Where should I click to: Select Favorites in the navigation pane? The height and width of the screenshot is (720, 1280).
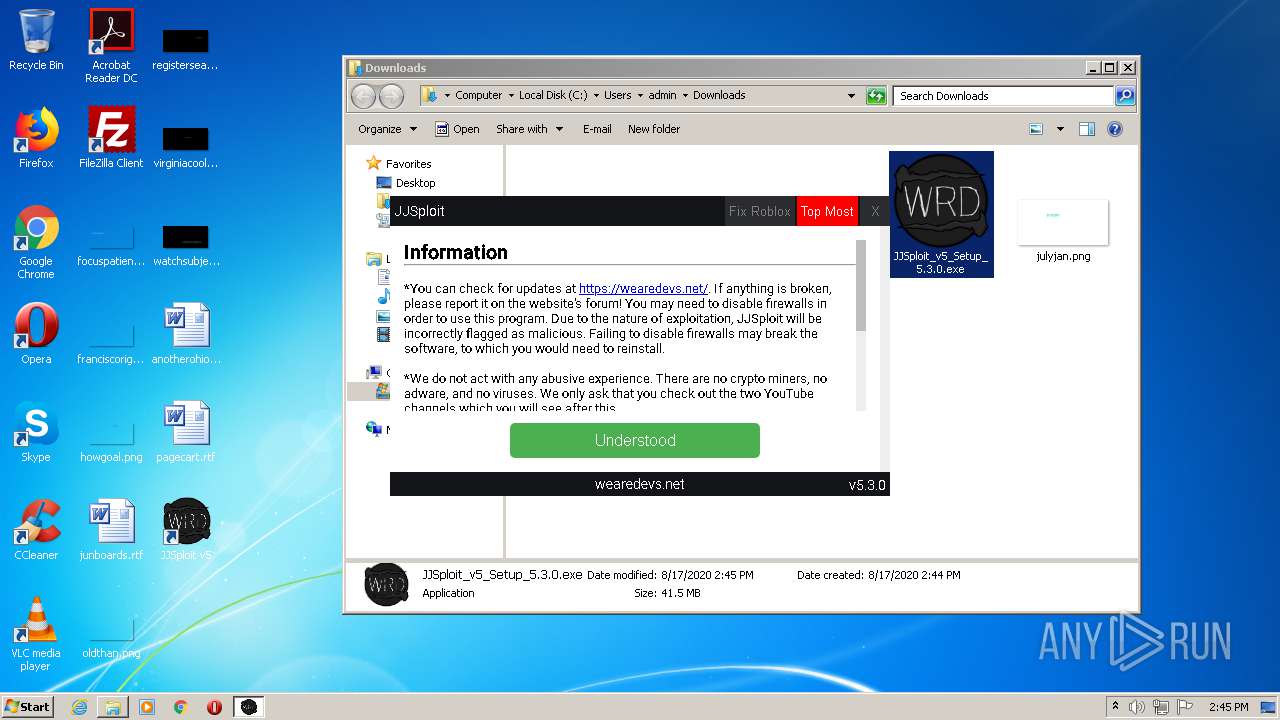click(408, 164)
